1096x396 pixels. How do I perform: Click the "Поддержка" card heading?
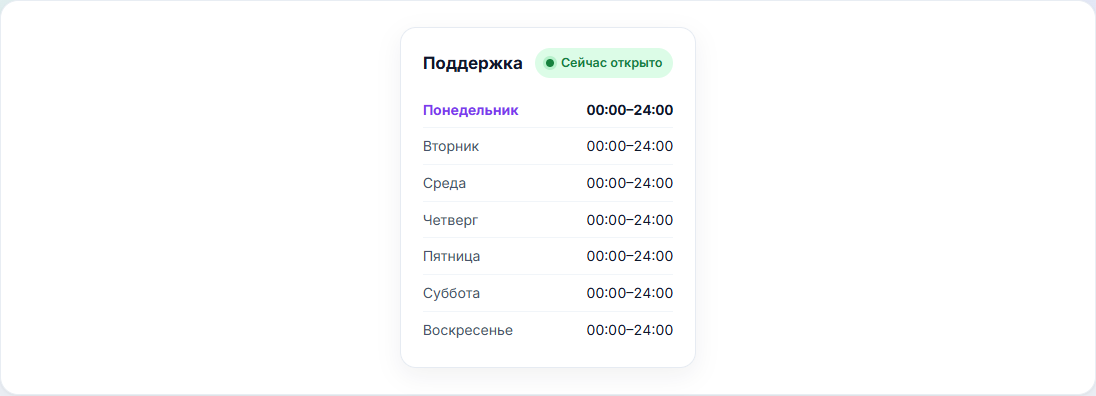[473, 64]
